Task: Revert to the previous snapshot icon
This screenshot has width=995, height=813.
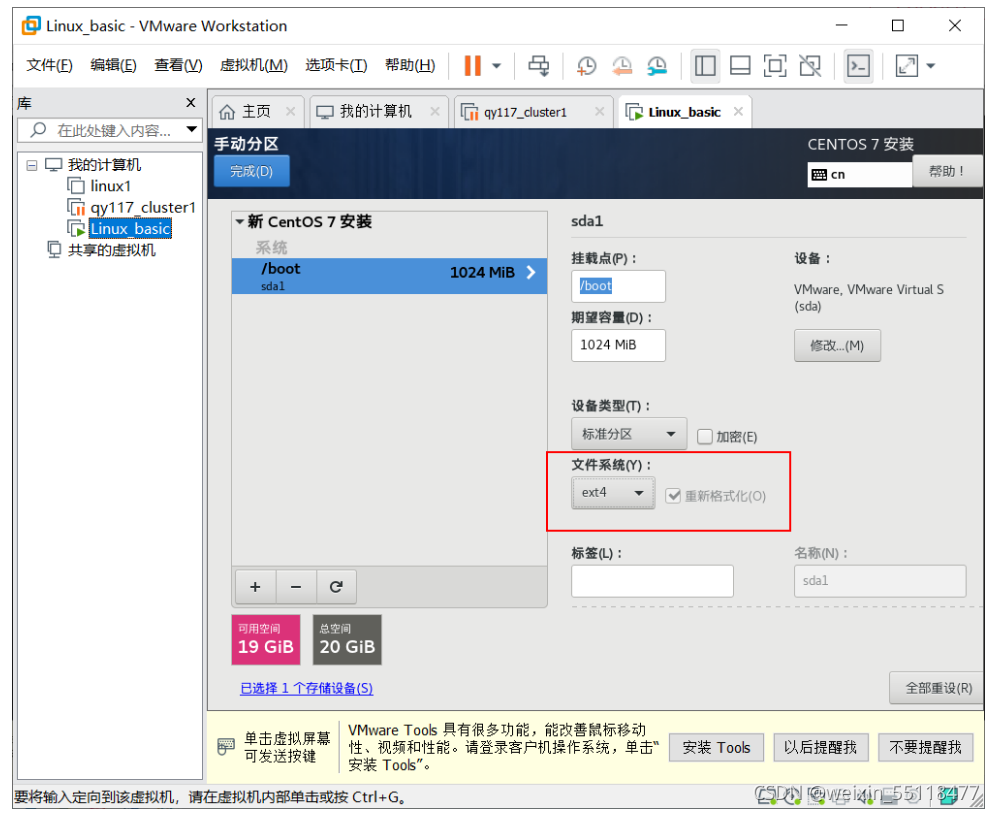Action: tap(622, 65)
